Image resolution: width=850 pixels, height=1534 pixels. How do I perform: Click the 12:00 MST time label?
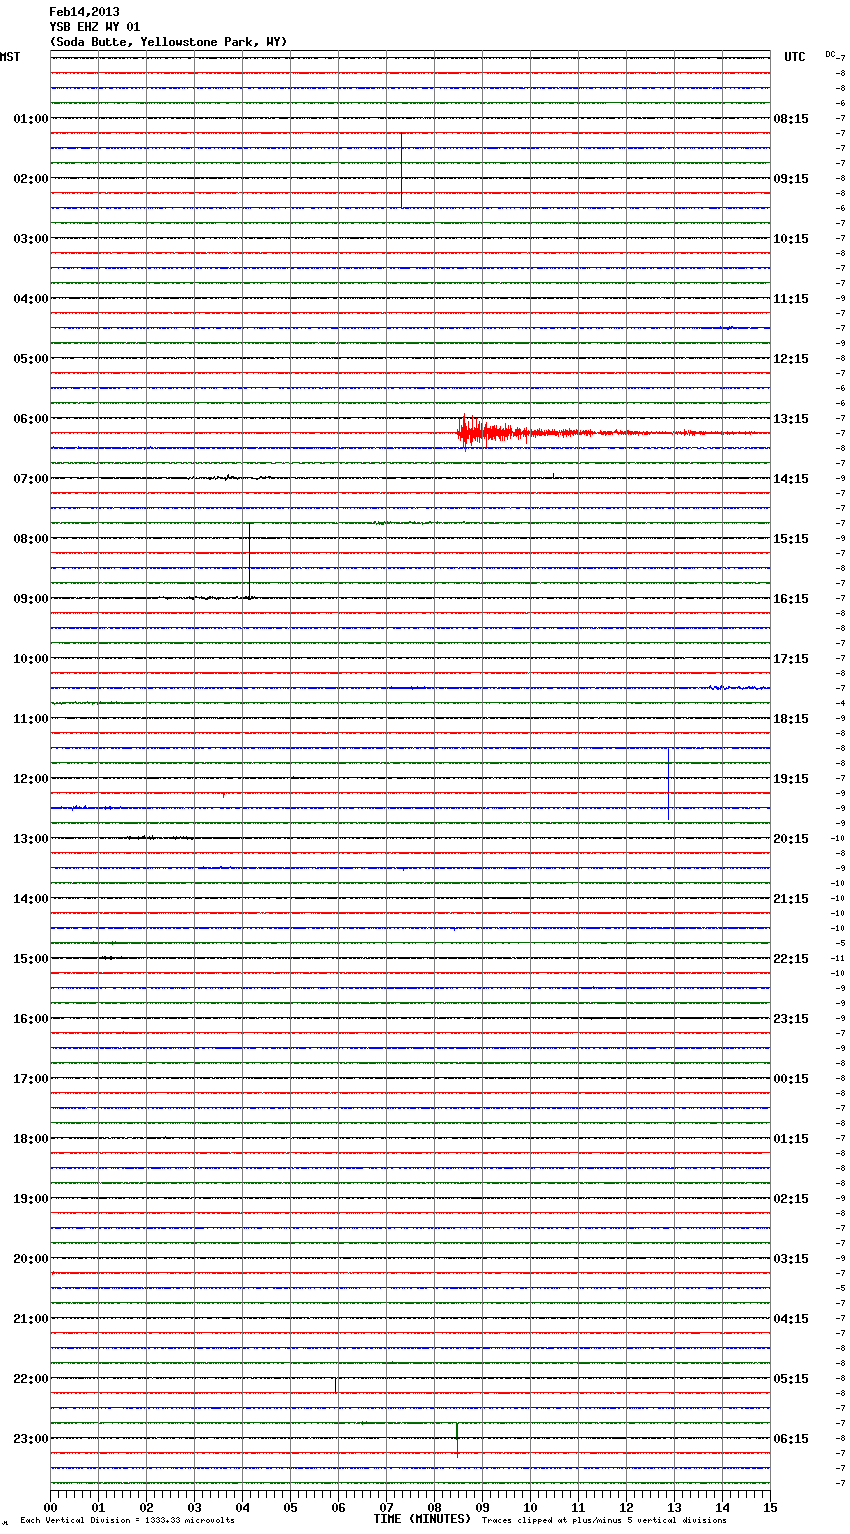pos(30,779)
